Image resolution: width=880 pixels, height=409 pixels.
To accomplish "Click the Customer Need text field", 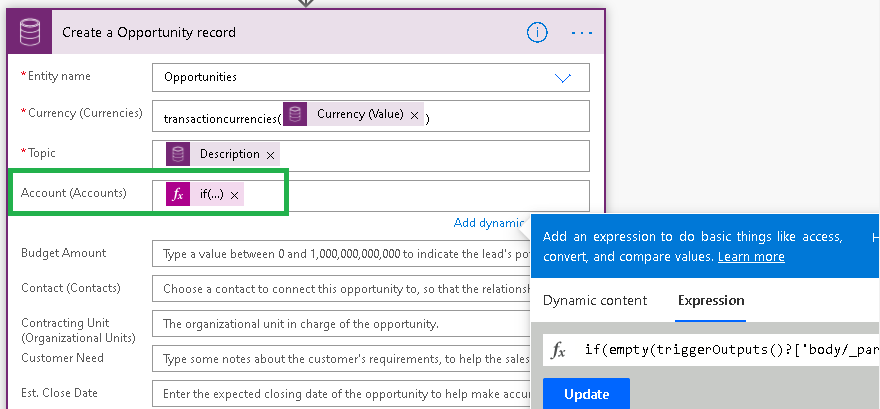I will pyautogui.click(x=340, y=358).
